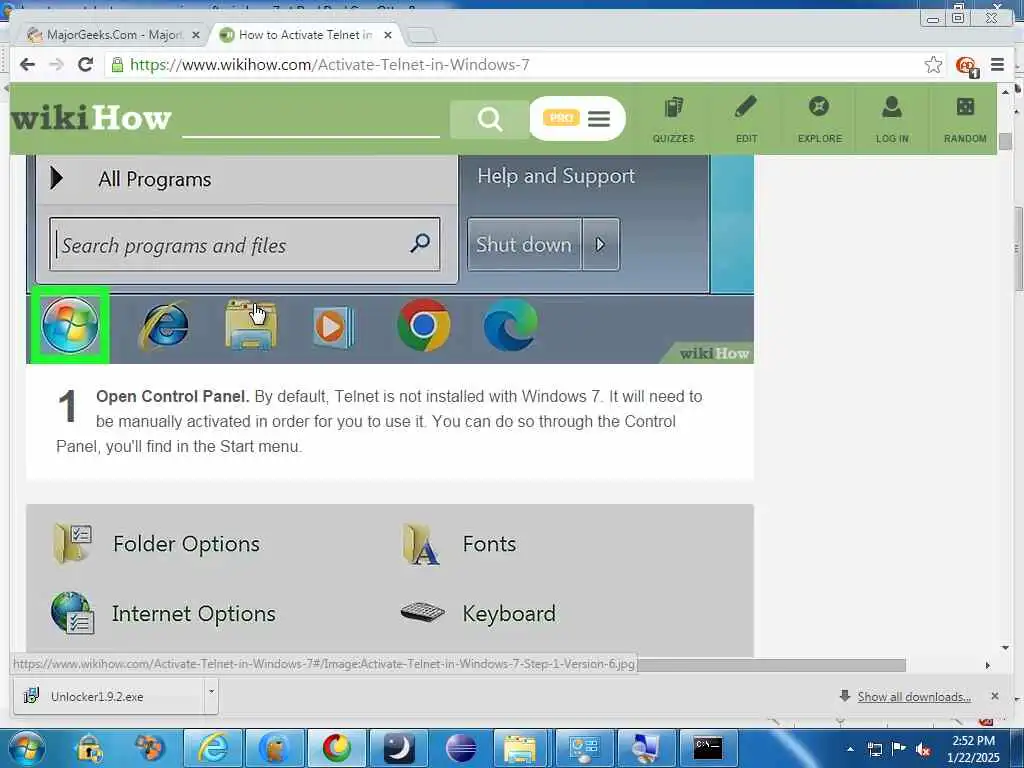1024x768 pixels.
Task: Close the How to Activate Telnet tab
Action: click(x=388, y=35)
